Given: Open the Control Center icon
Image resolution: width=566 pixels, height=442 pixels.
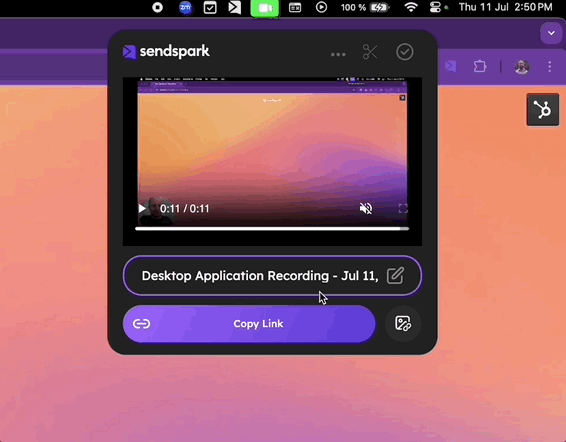Looking at the screenshot, I should [x=435, y=7].
